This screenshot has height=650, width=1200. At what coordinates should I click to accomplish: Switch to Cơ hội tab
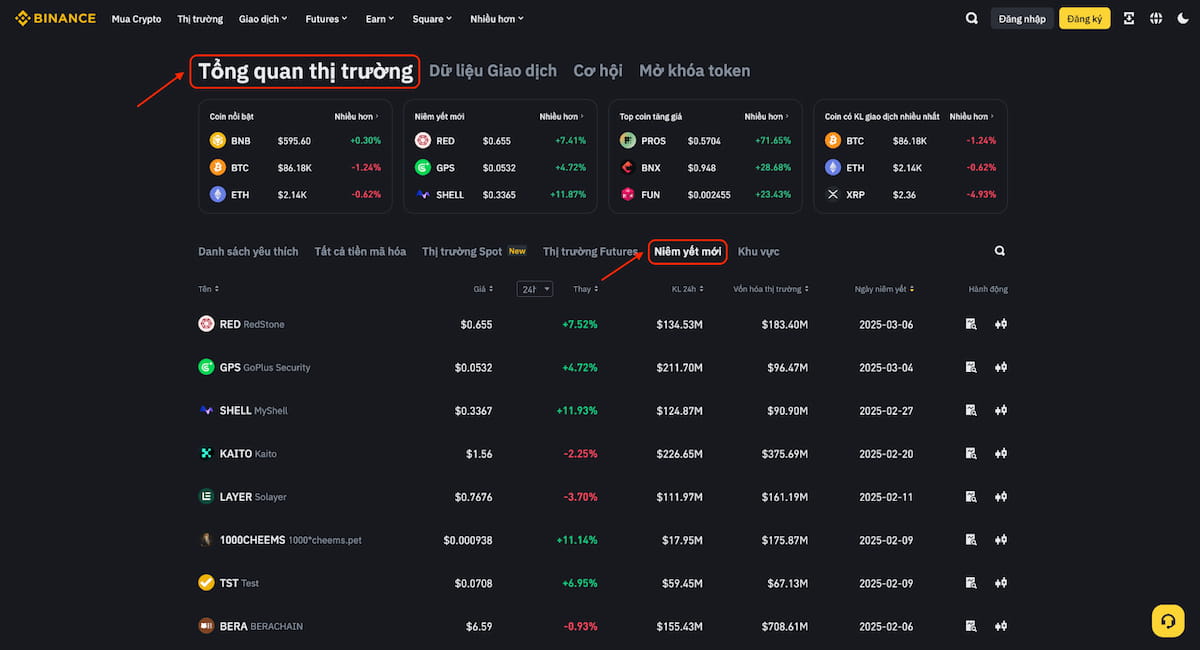[598, 71]
